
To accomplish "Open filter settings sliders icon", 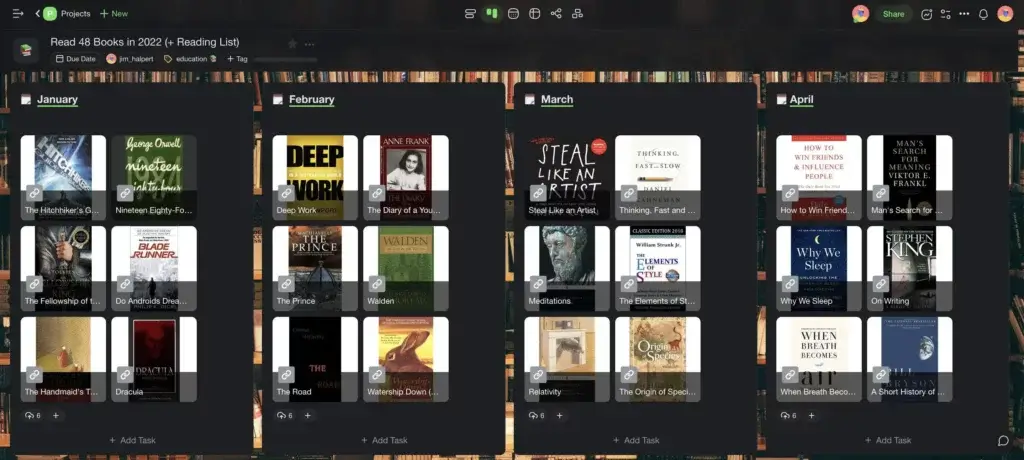I will coord(945,14).
